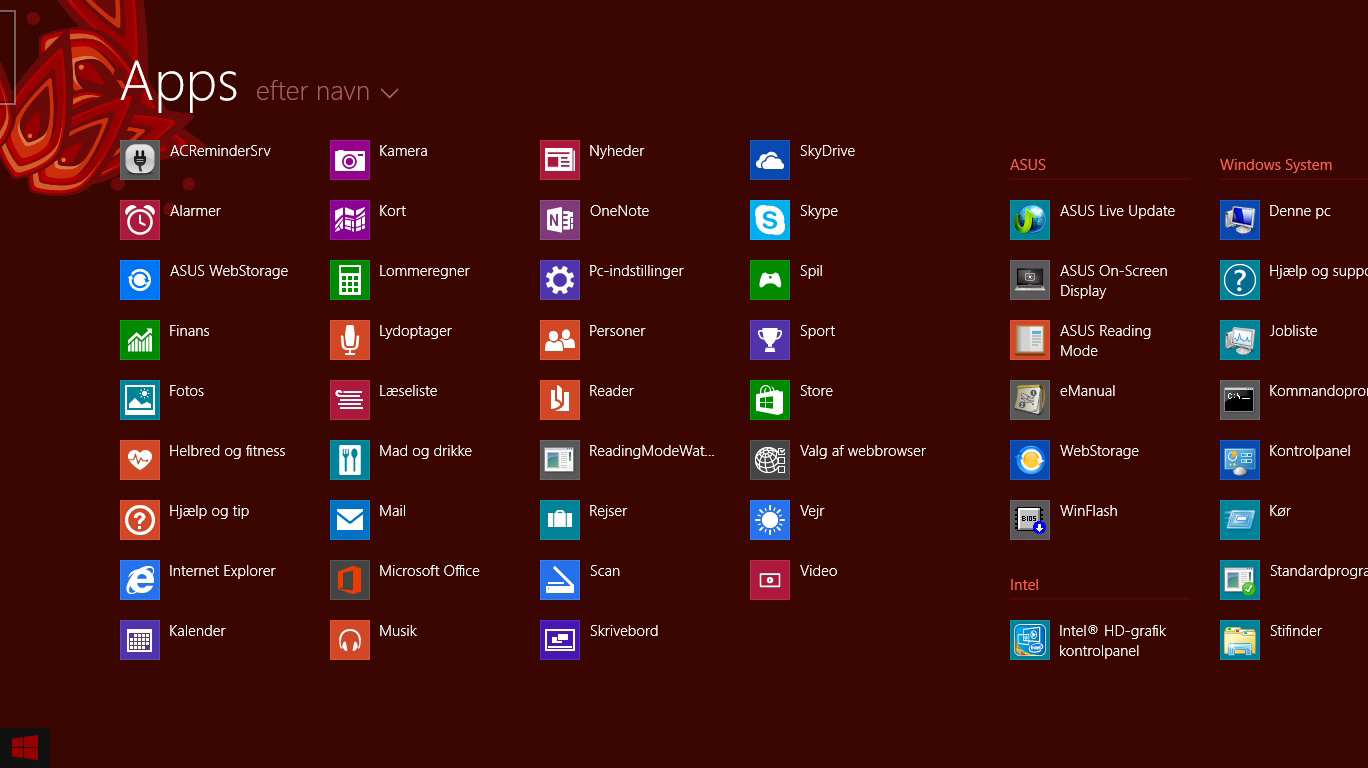Click the Windows Start button in corner
Image resolution: width=1368 pixels, height=768 pixels.
[x=24, y=747]
